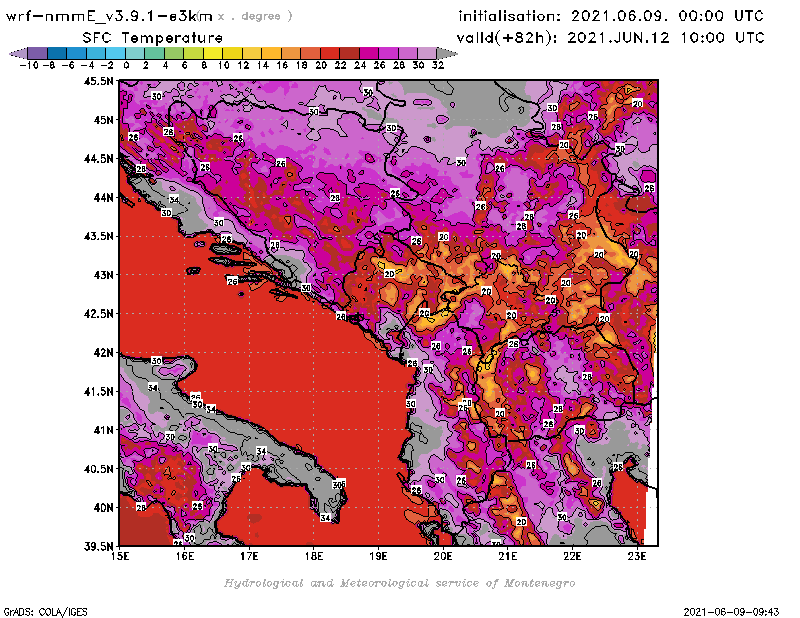Click the 24 value on the color scale
The image size is (800, 618).
tap(360, 65)
